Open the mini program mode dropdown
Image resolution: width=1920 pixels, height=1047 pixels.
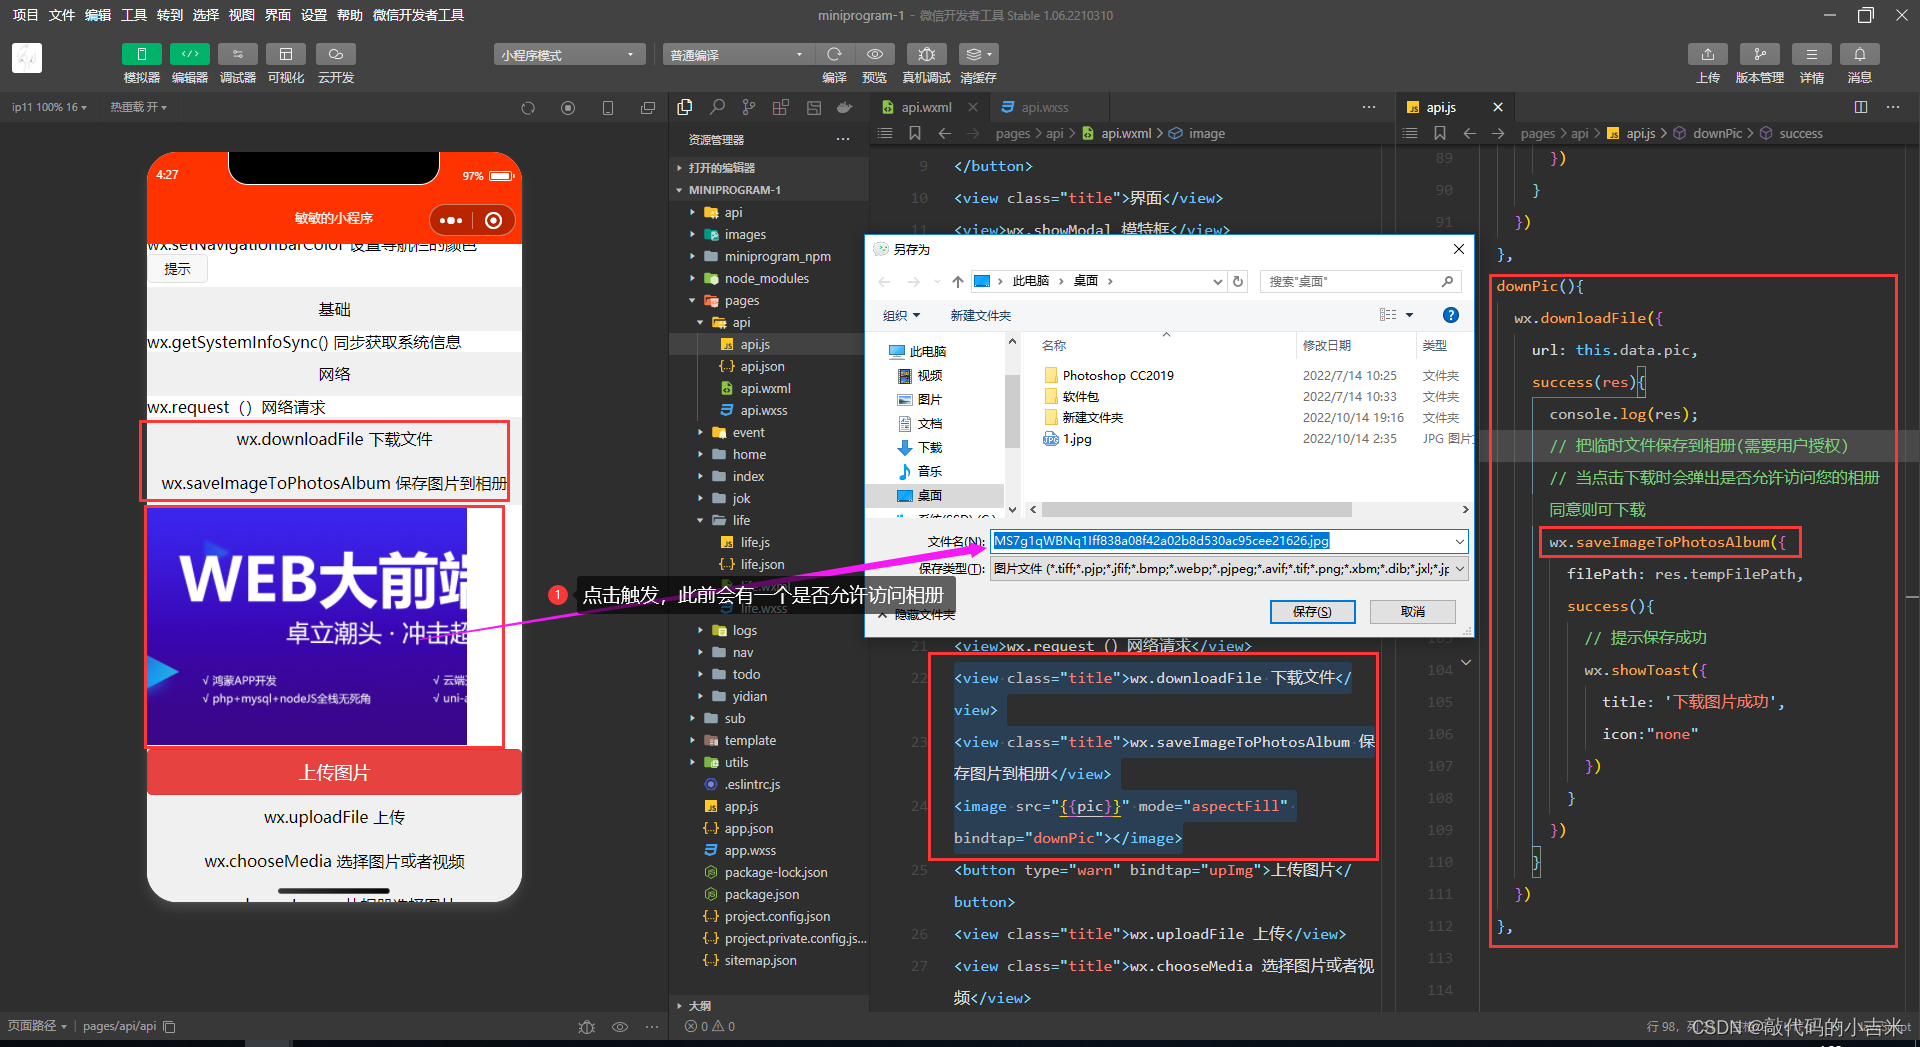click(x=569, y=55)
